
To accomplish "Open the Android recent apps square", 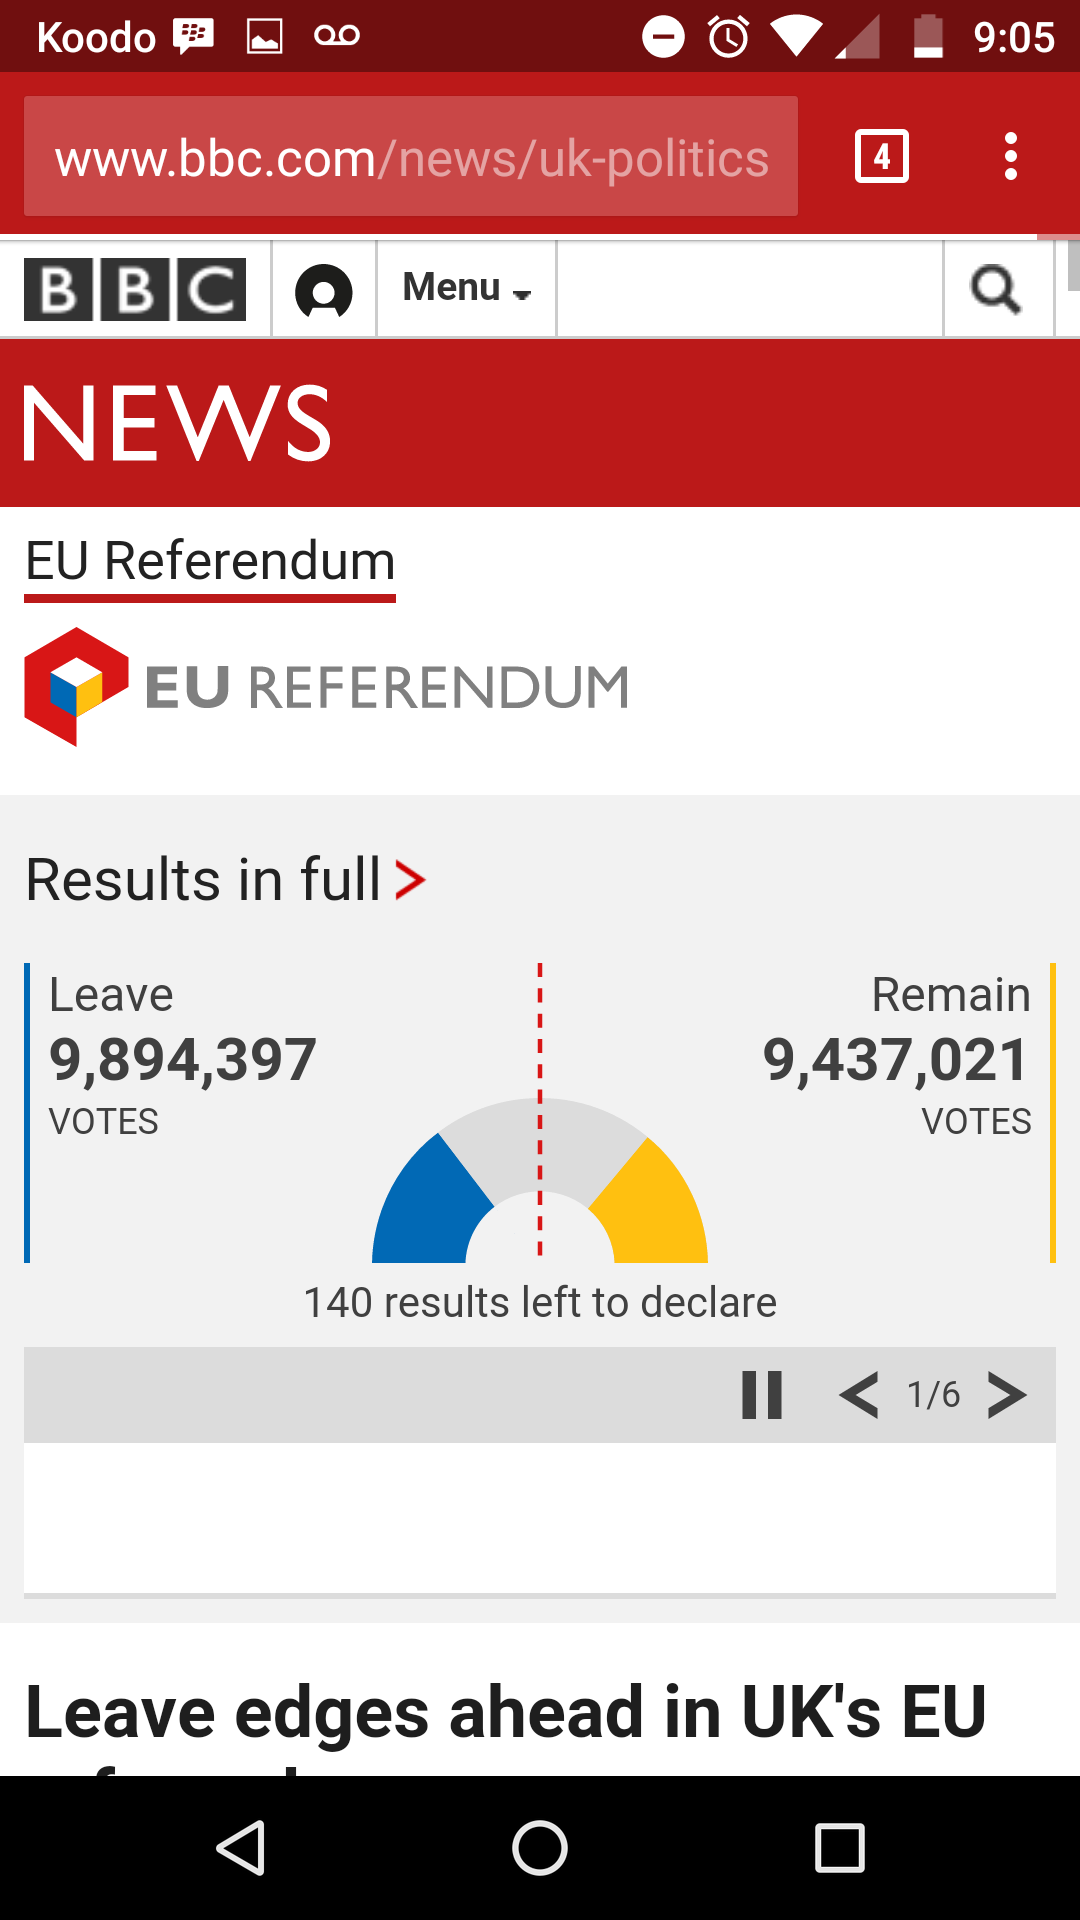I will 839,1847.
